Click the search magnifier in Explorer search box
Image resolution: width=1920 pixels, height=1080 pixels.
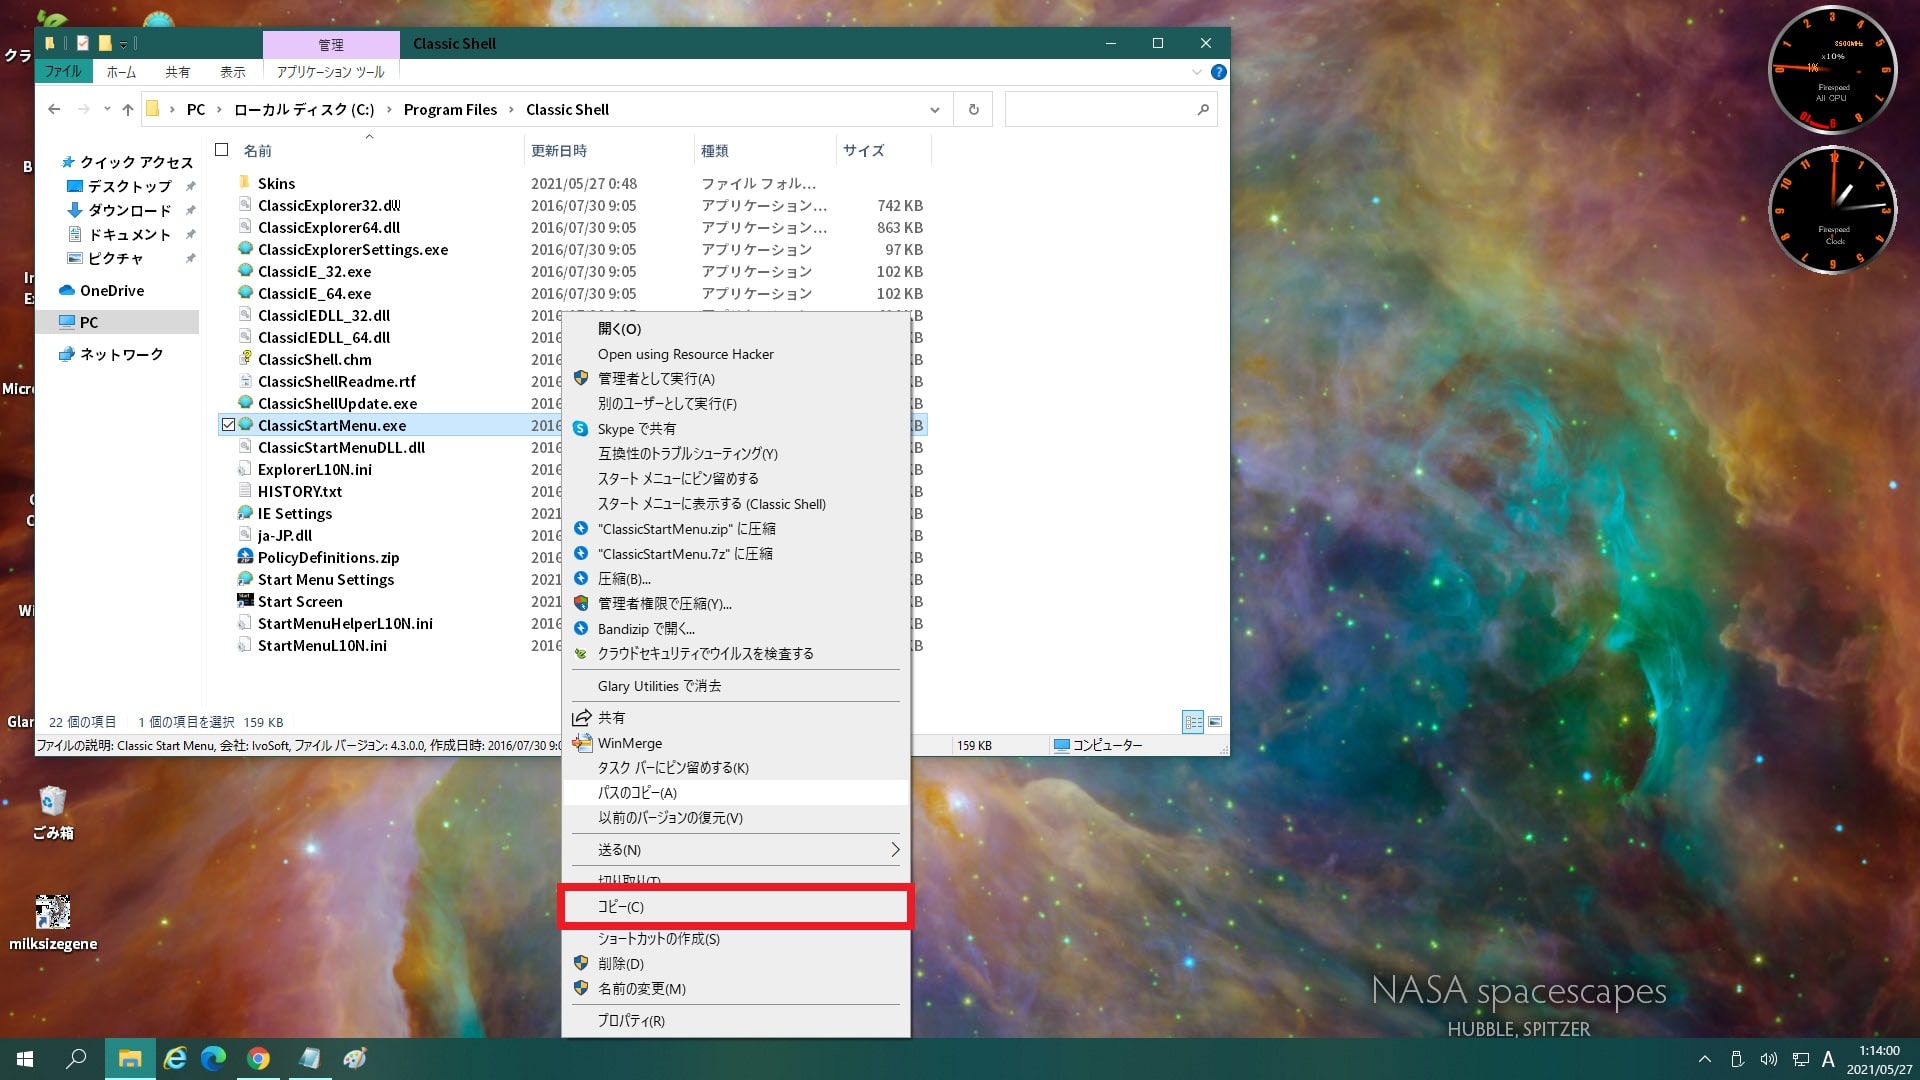[x=1203, y=110]
